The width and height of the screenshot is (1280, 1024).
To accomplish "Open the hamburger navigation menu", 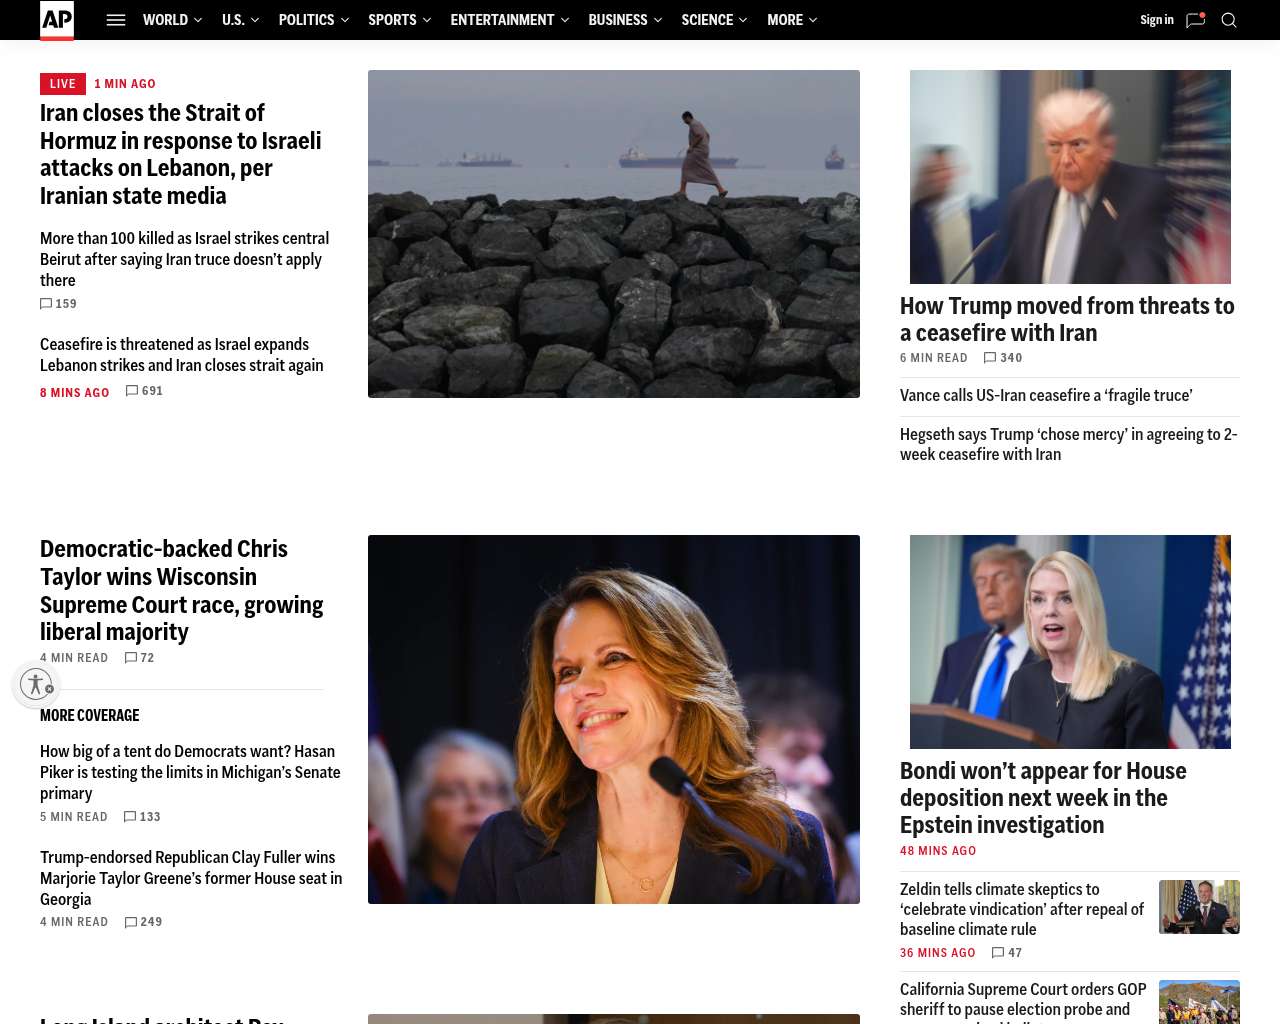I will click(x=116, y=20).
